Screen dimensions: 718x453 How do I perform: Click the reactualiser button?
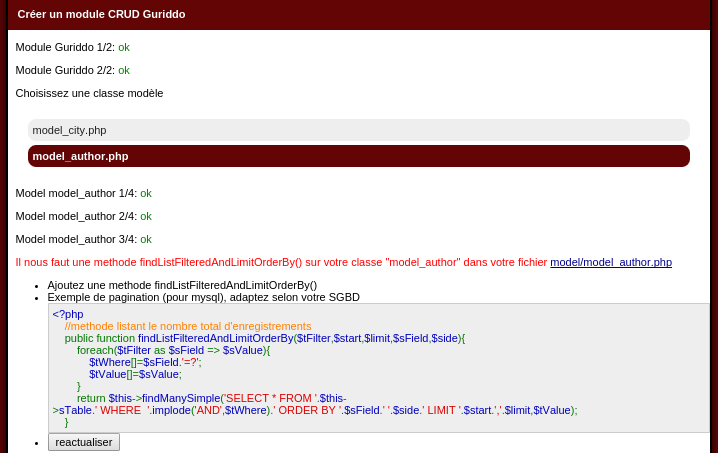pos(84,442)
